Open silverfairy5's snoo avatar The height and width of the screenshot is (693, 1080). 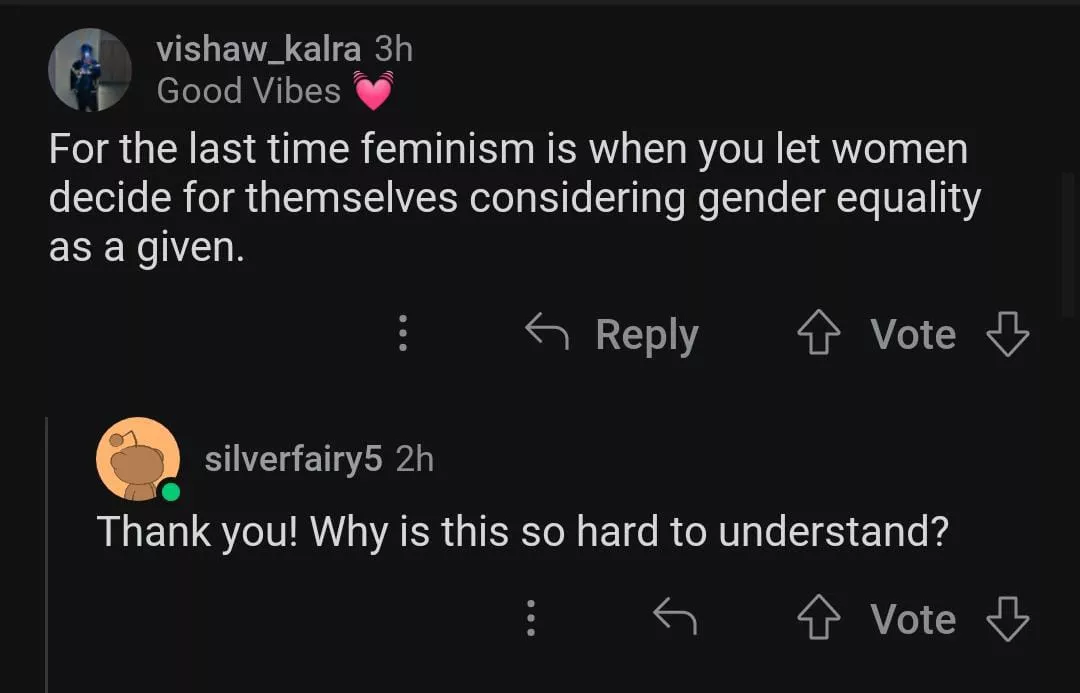coord(137,459)
